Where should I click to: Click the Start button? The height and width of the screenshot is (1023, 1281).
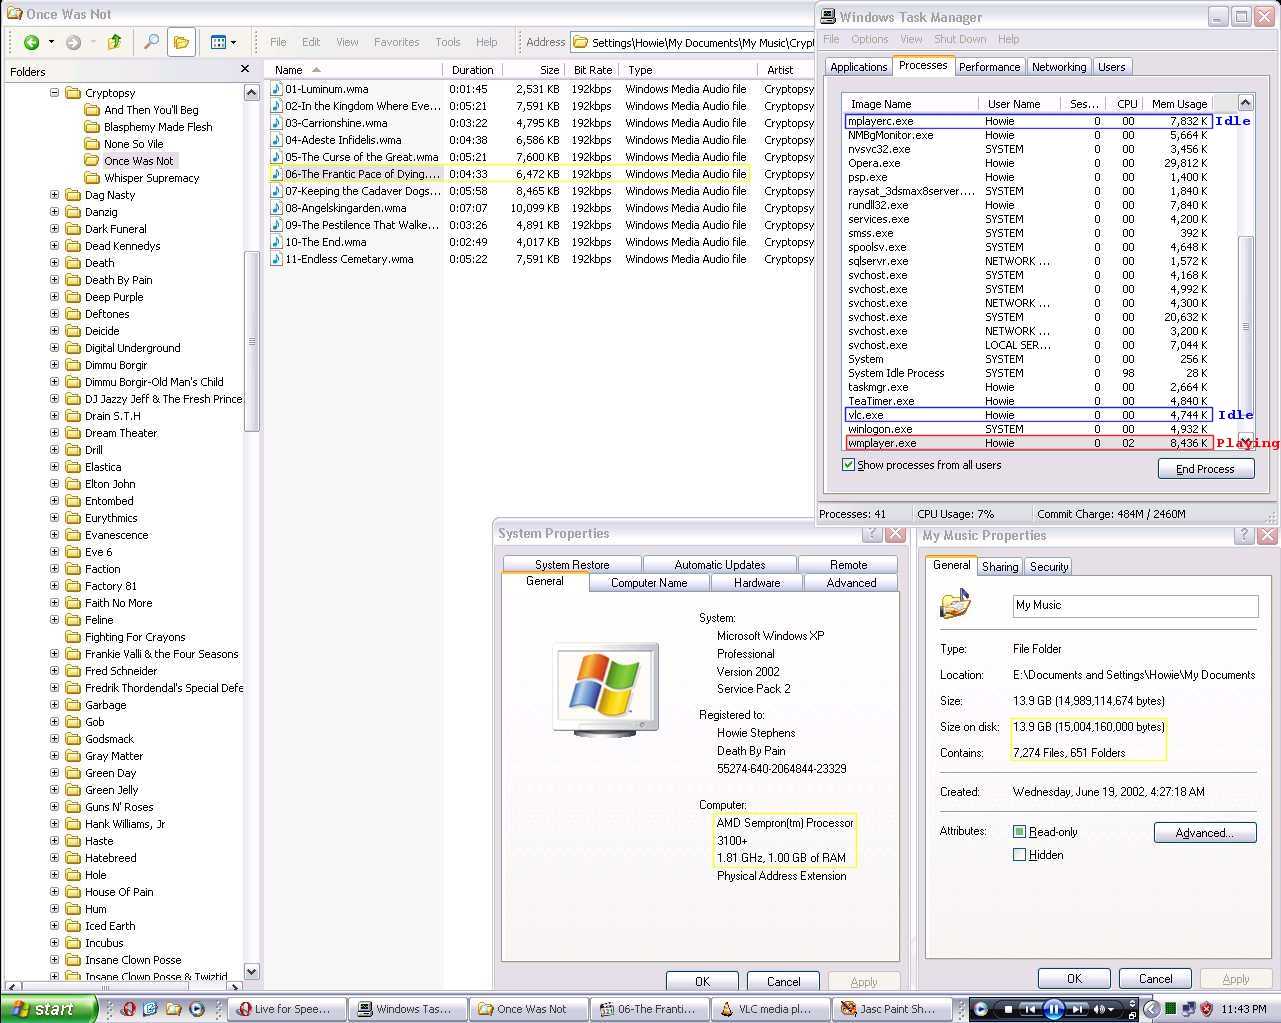coord(48,1009)
